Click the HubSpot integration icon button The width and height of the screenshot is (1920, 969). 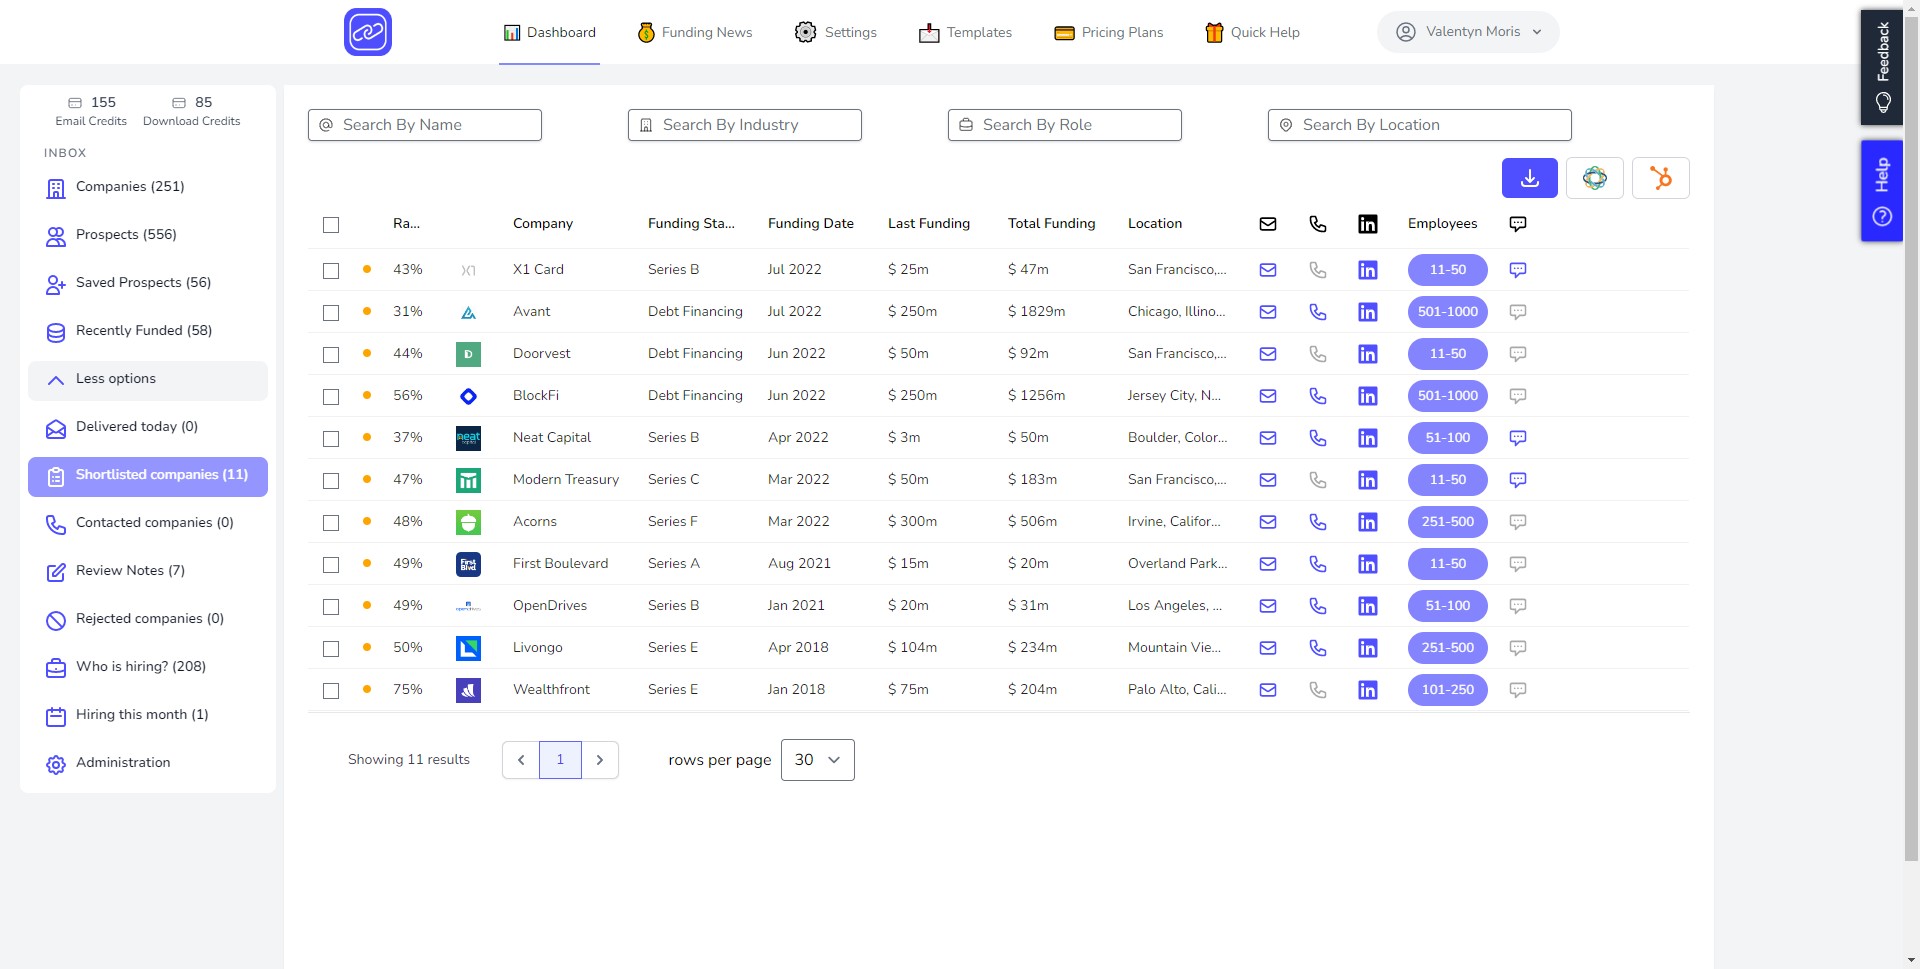(1660, 178)
